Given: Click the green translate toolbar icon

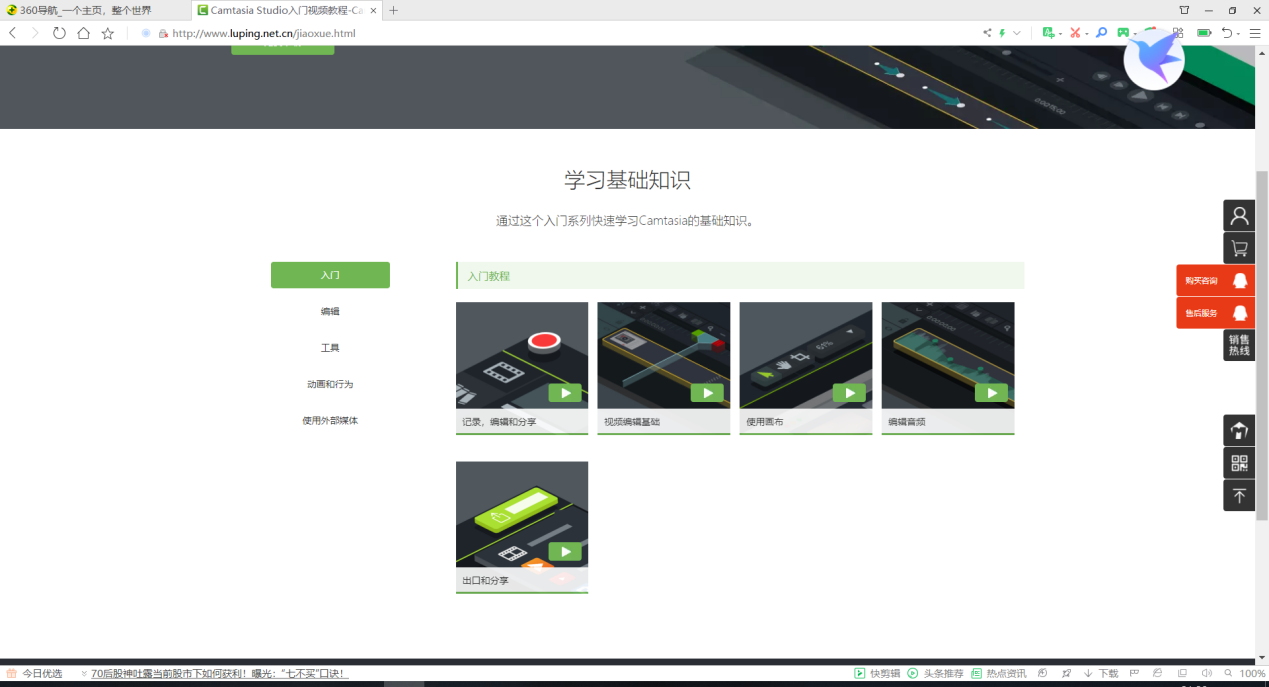Looking at the screenshot, I should pos(1048,33).
